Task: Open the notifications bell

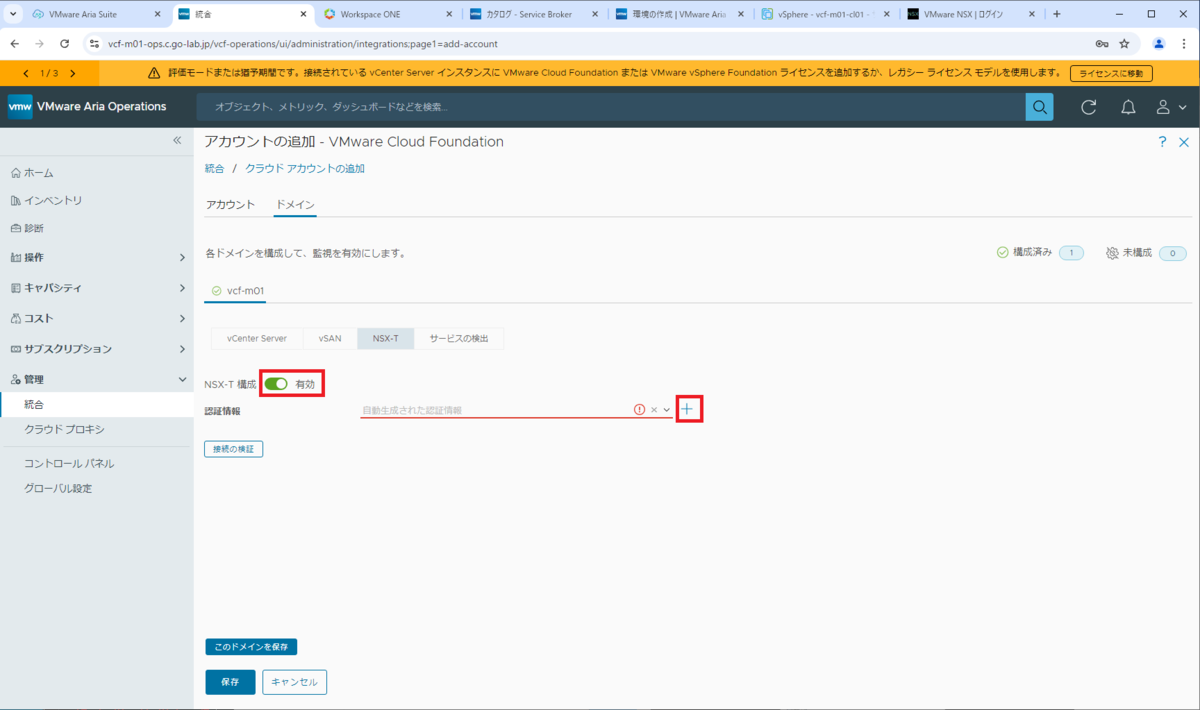Action: pos(1128,107)
